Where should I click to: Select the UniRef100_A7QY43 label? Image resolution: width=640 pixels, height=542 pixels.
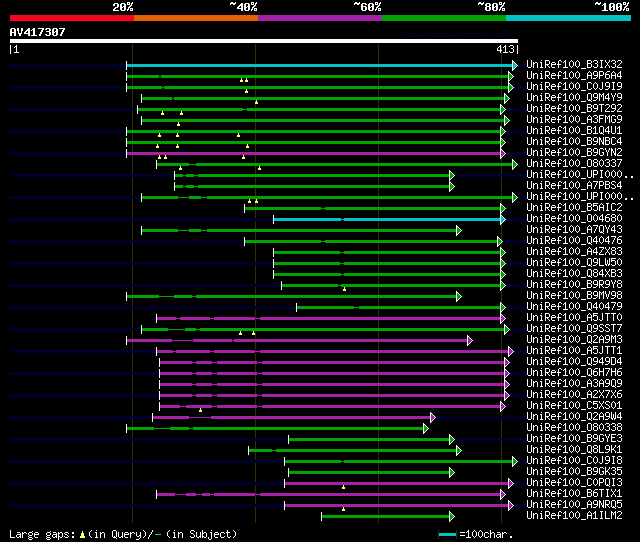[x=574, y=230]
